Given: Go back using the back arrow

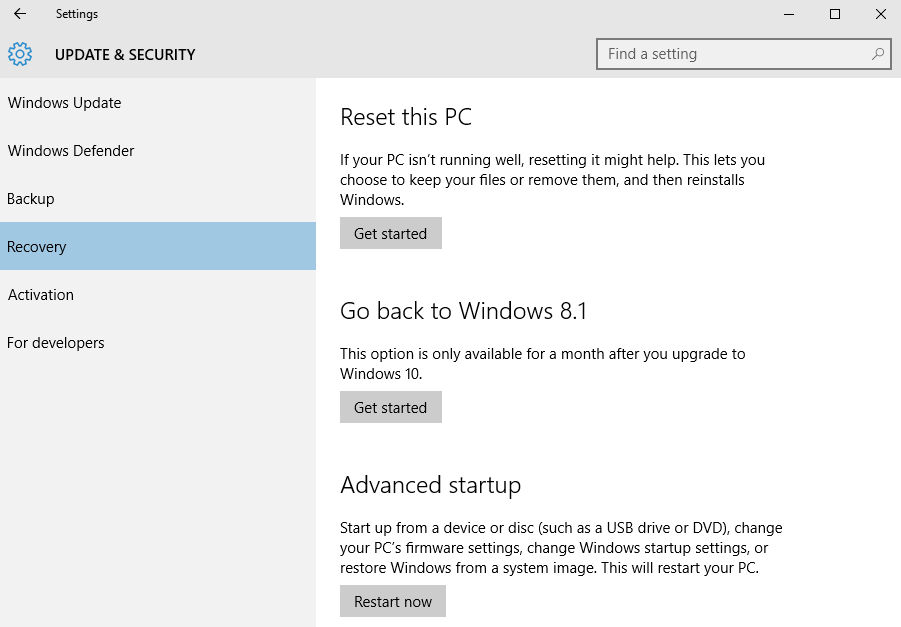Looking at the screenshot, I should [x=20, y=14].
